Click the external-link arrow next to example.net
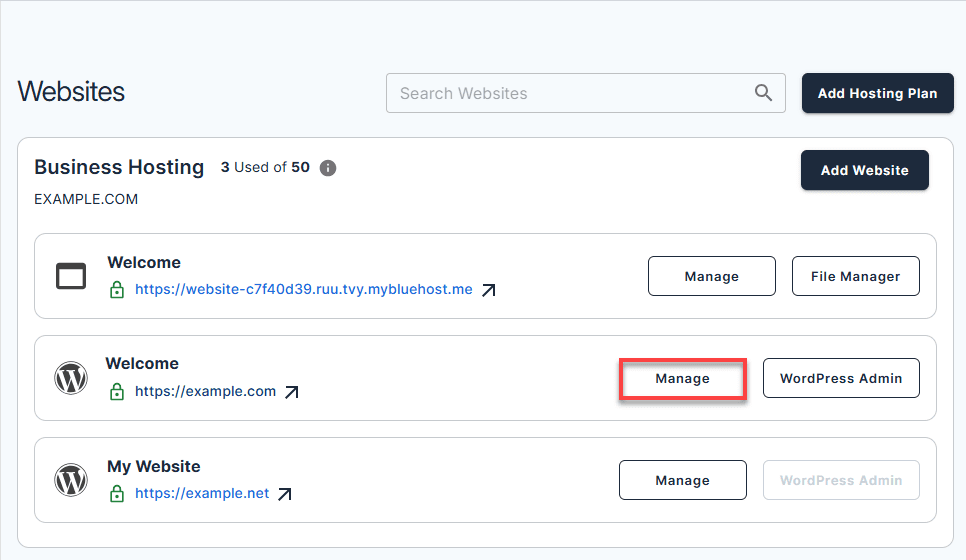966x560 pixels. coord(285,494)
